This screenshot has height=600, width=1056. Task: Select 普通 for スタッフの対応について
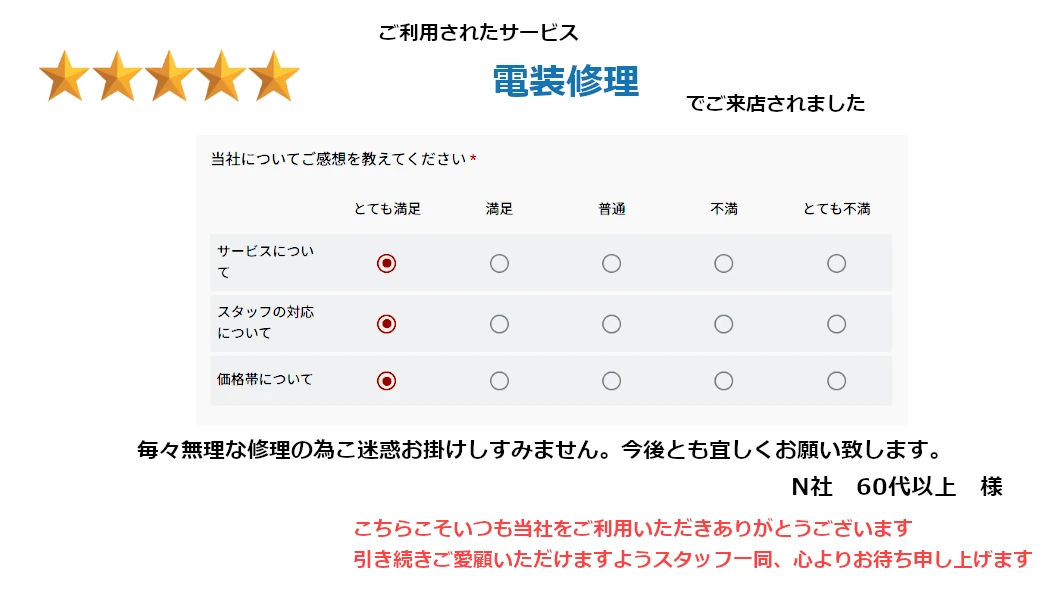click(x=611, y=324)
